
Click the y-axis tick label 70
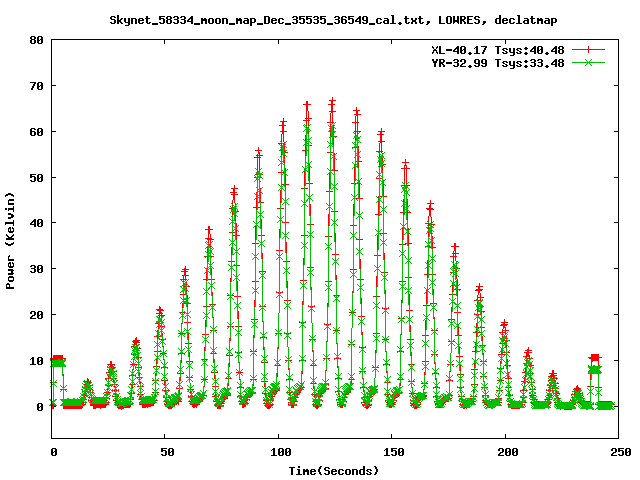[37, 86]
